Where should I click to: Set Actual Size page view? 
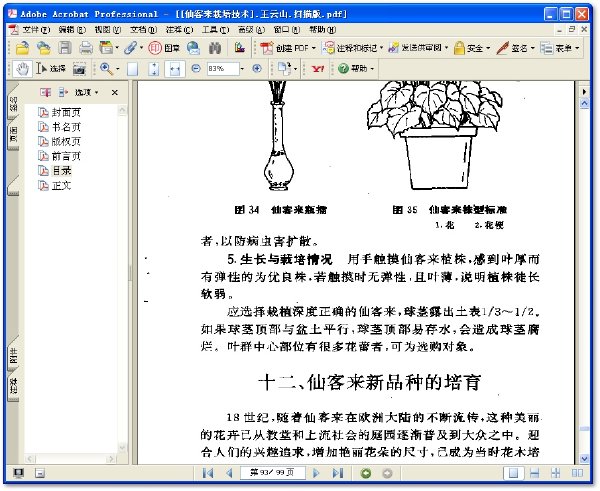(132, 69)
